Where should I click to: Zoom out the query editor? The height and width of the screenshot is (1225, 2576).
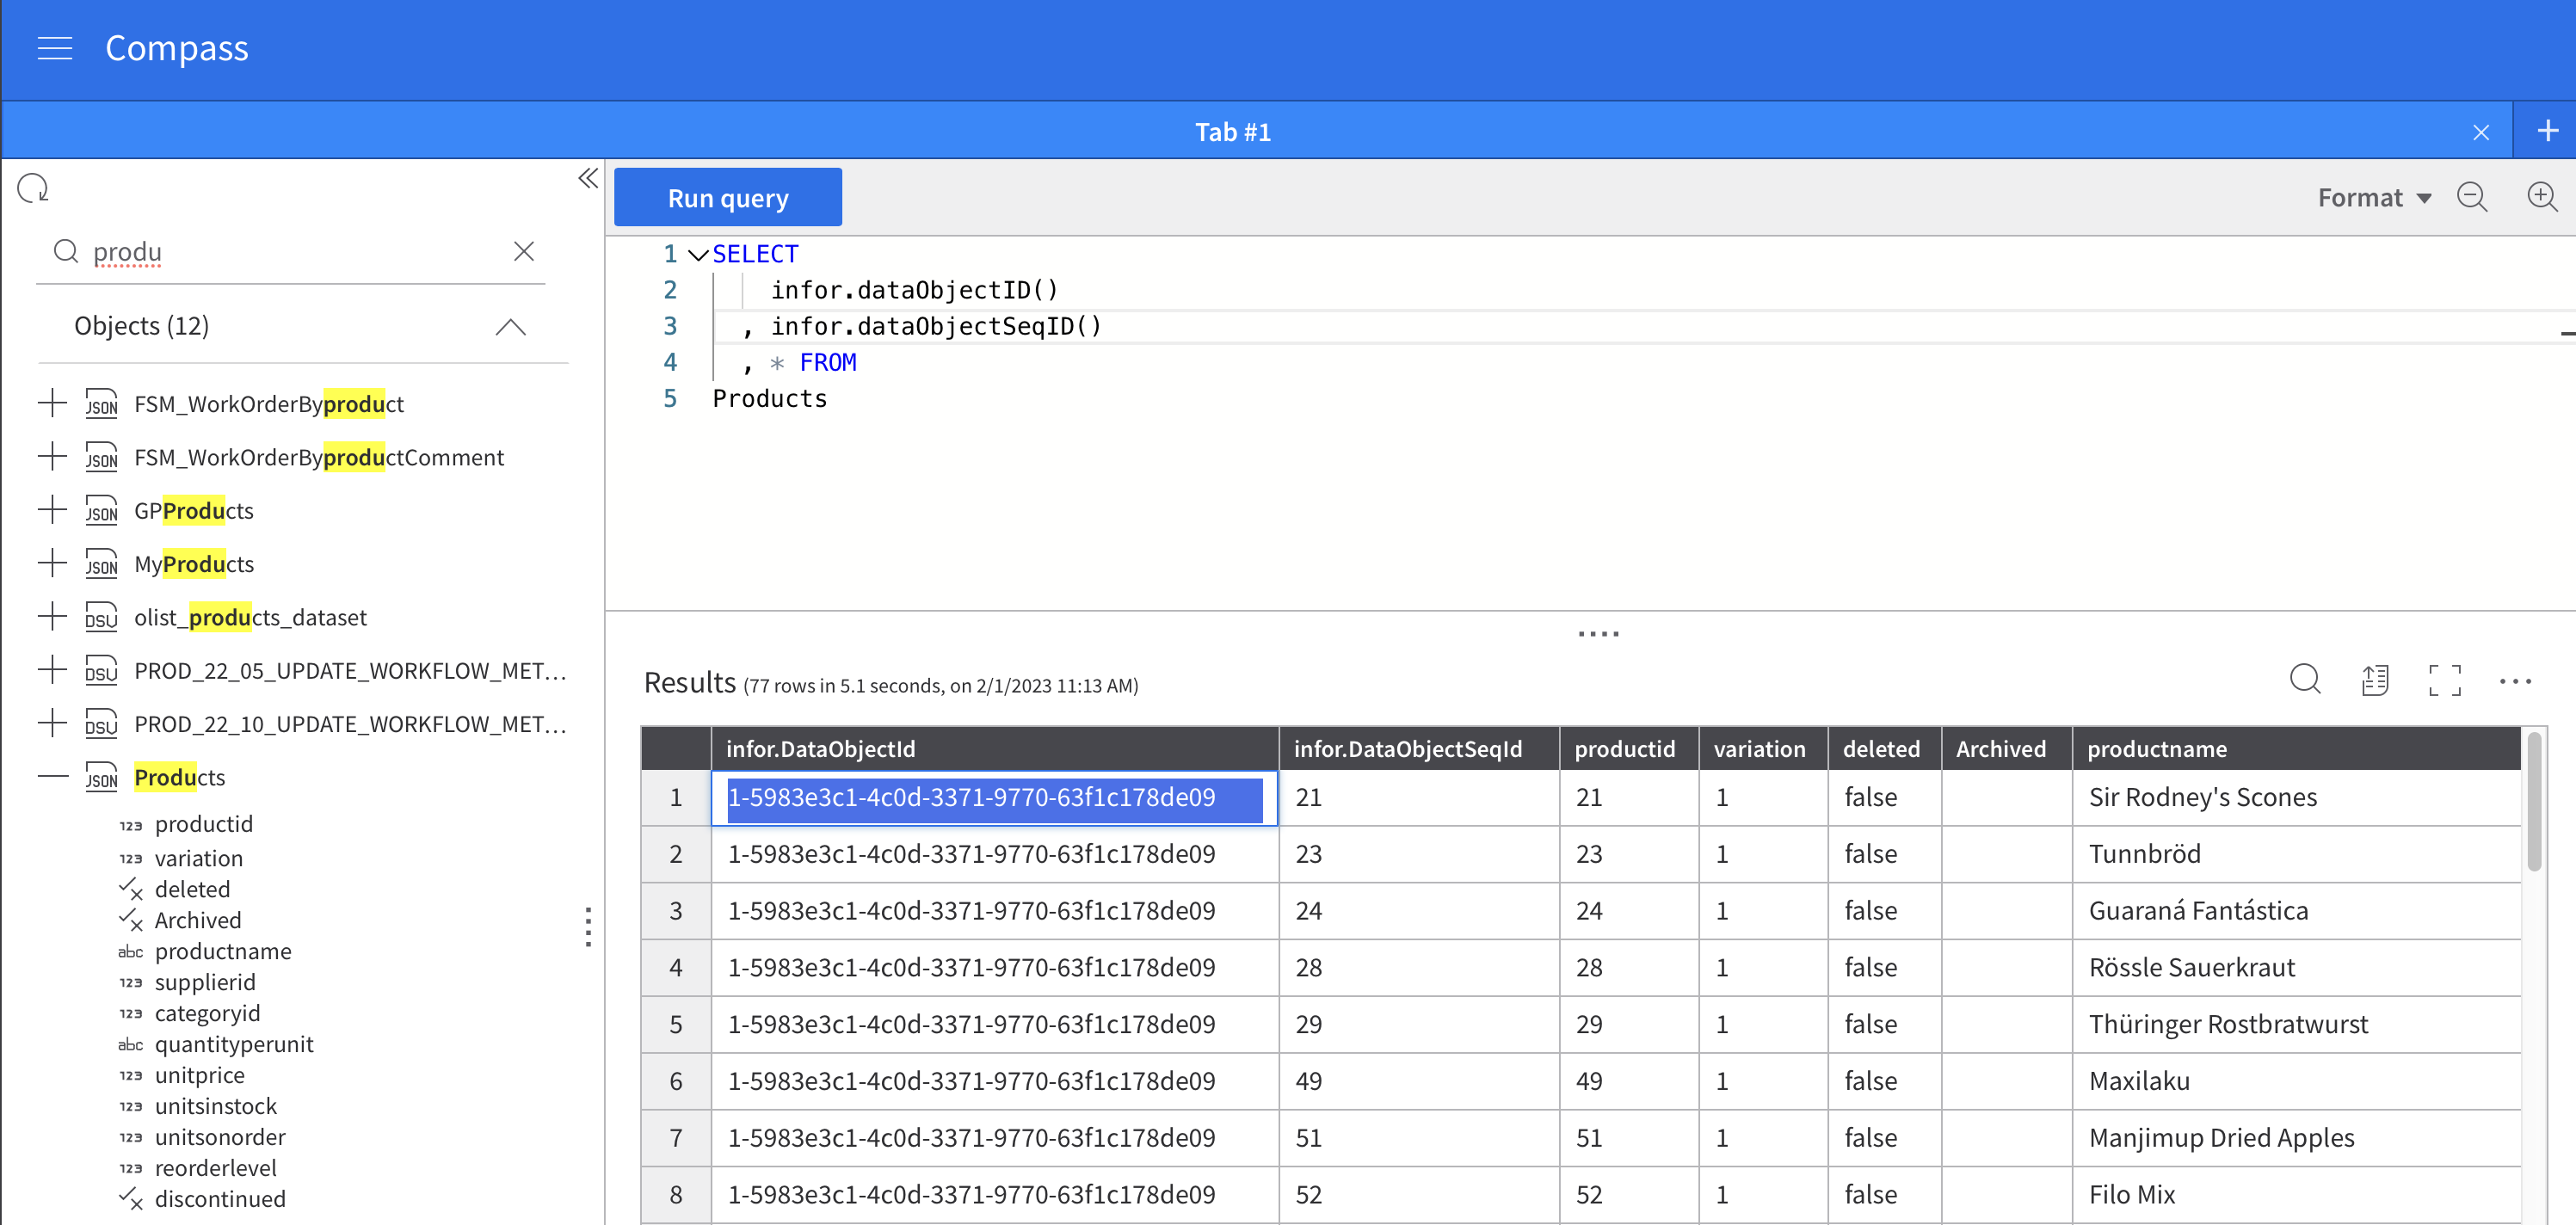coord(2472,197)
